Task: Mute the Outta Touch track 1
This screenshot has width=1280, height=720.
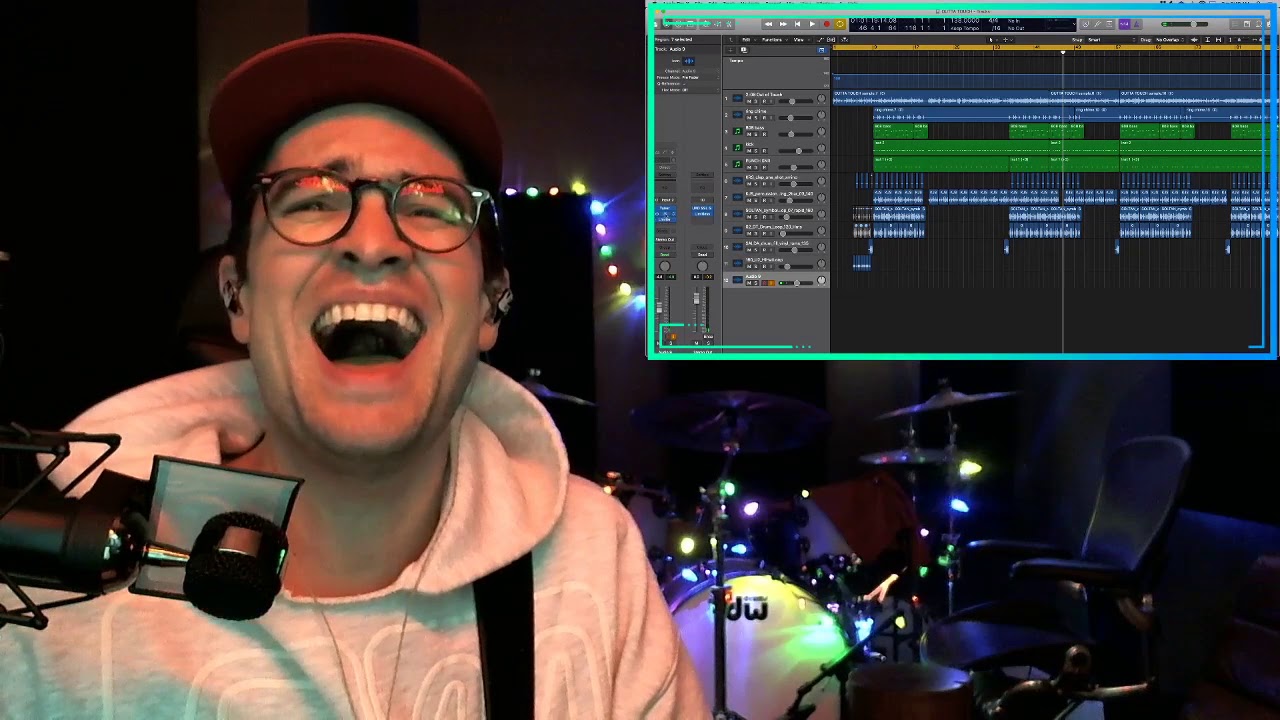Action: pos(749,101)
